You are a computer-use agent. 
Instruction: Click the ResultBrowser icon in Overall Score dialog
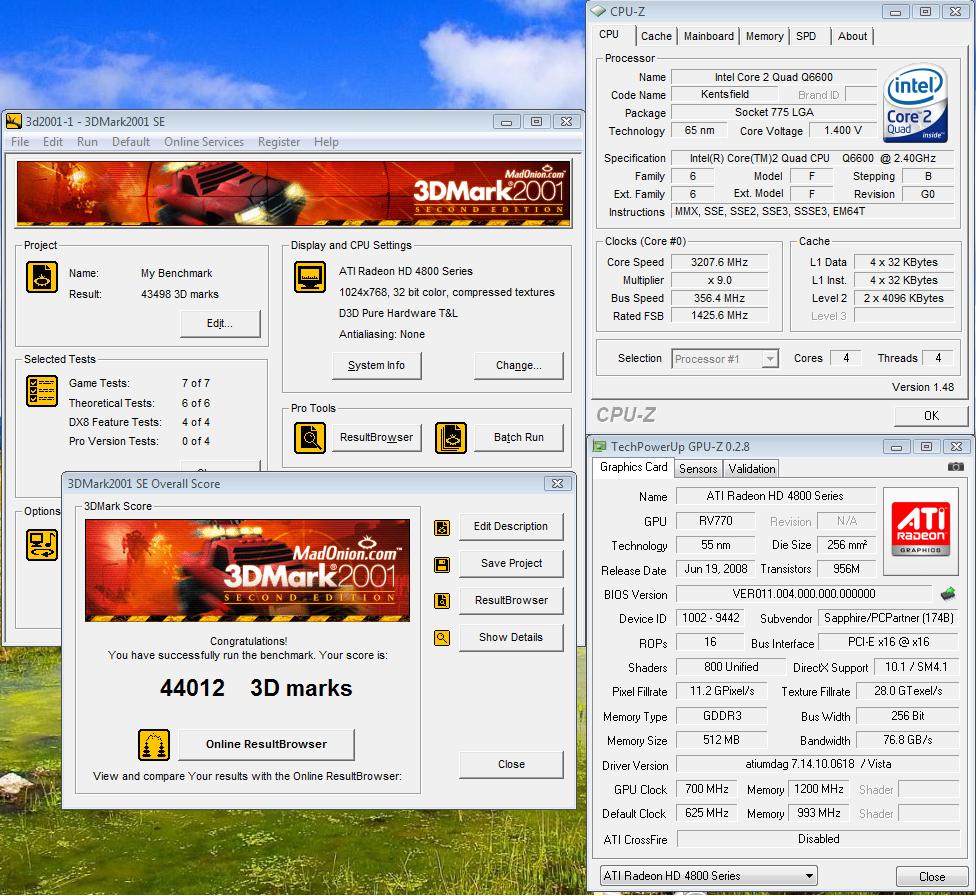(442, 601)
